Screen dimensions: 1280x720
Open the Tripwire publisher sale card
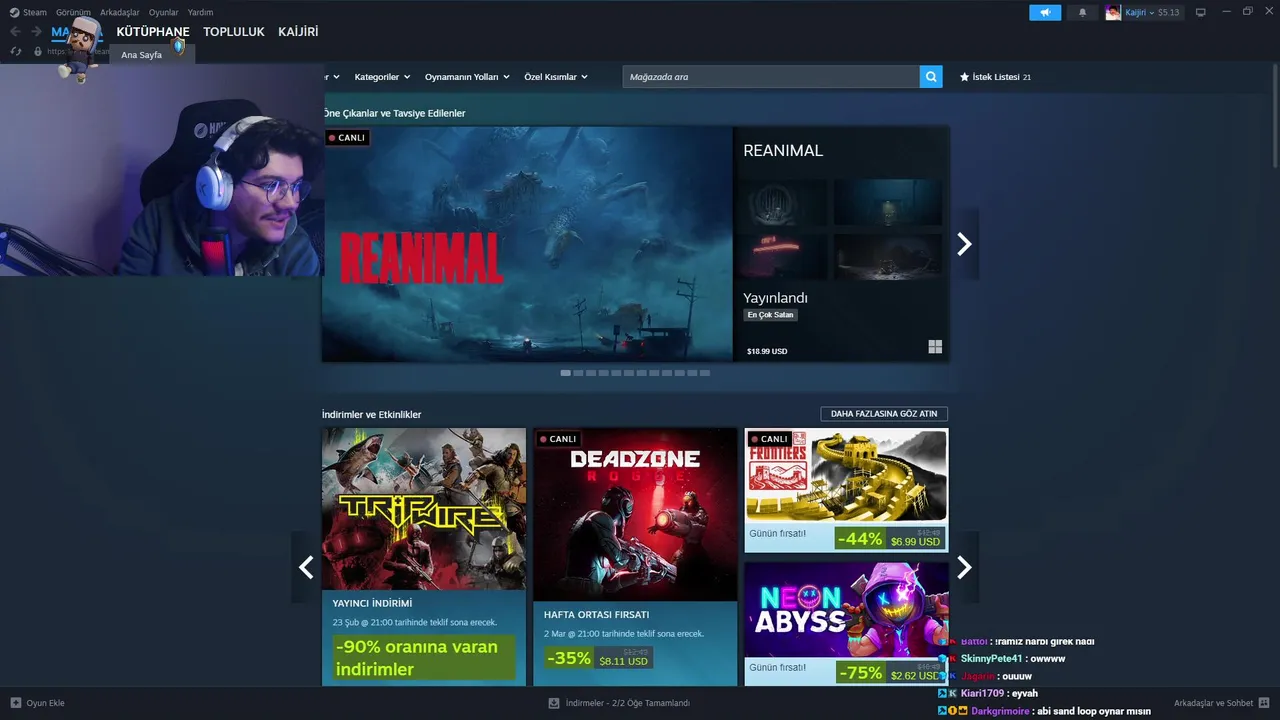(x=424, y=556)
